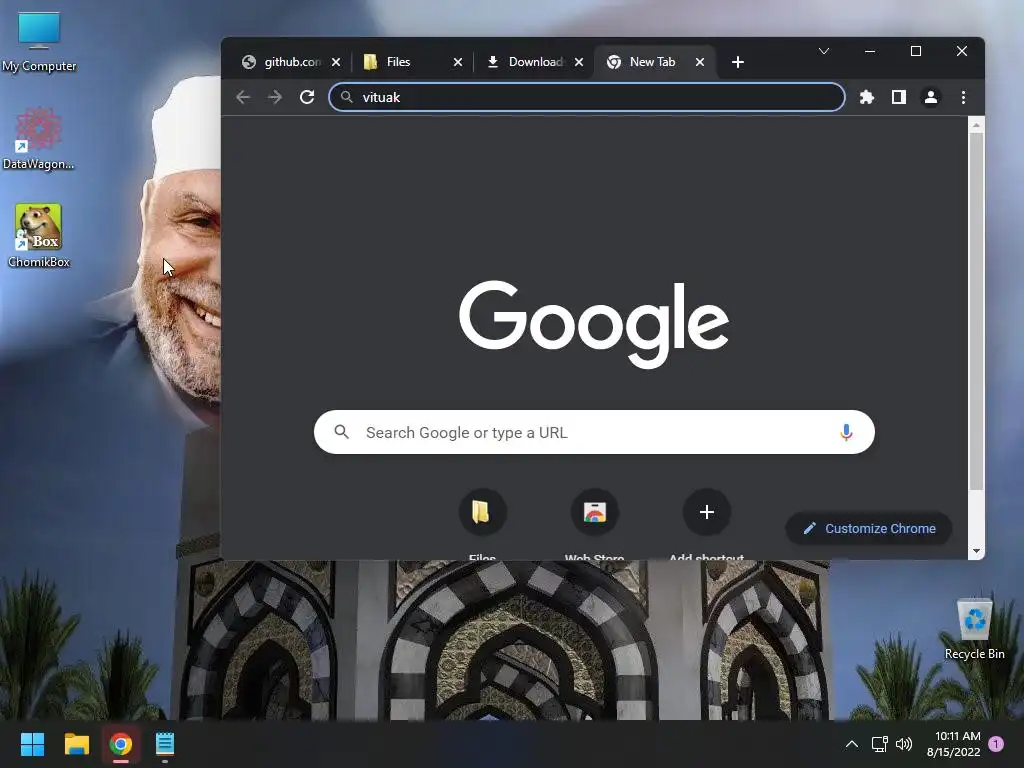
Task: Click voice search microphone icon
Action: 846,432
